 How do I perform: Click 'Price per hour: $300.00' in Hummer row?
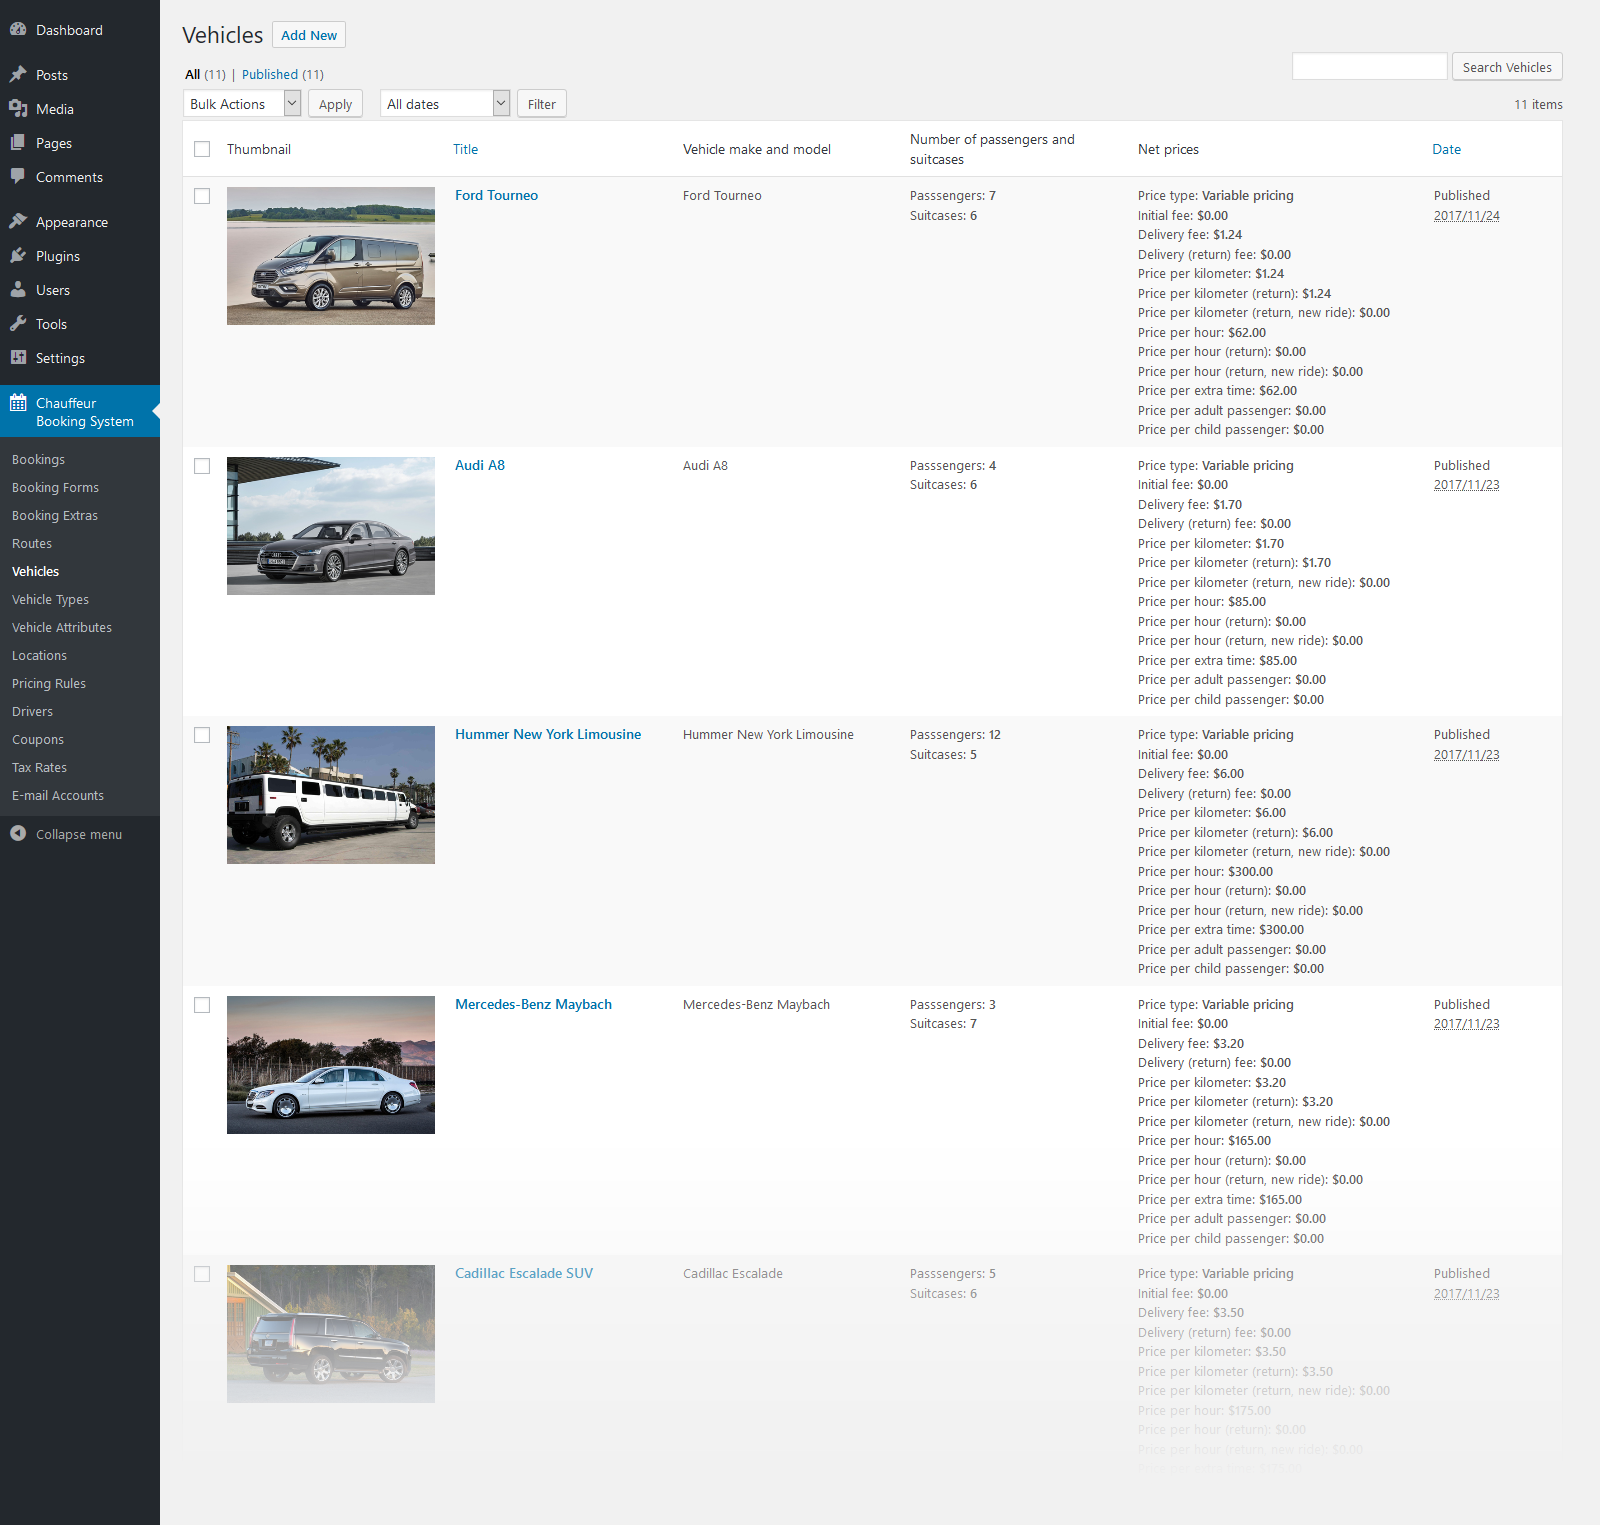coord(1205,872)
